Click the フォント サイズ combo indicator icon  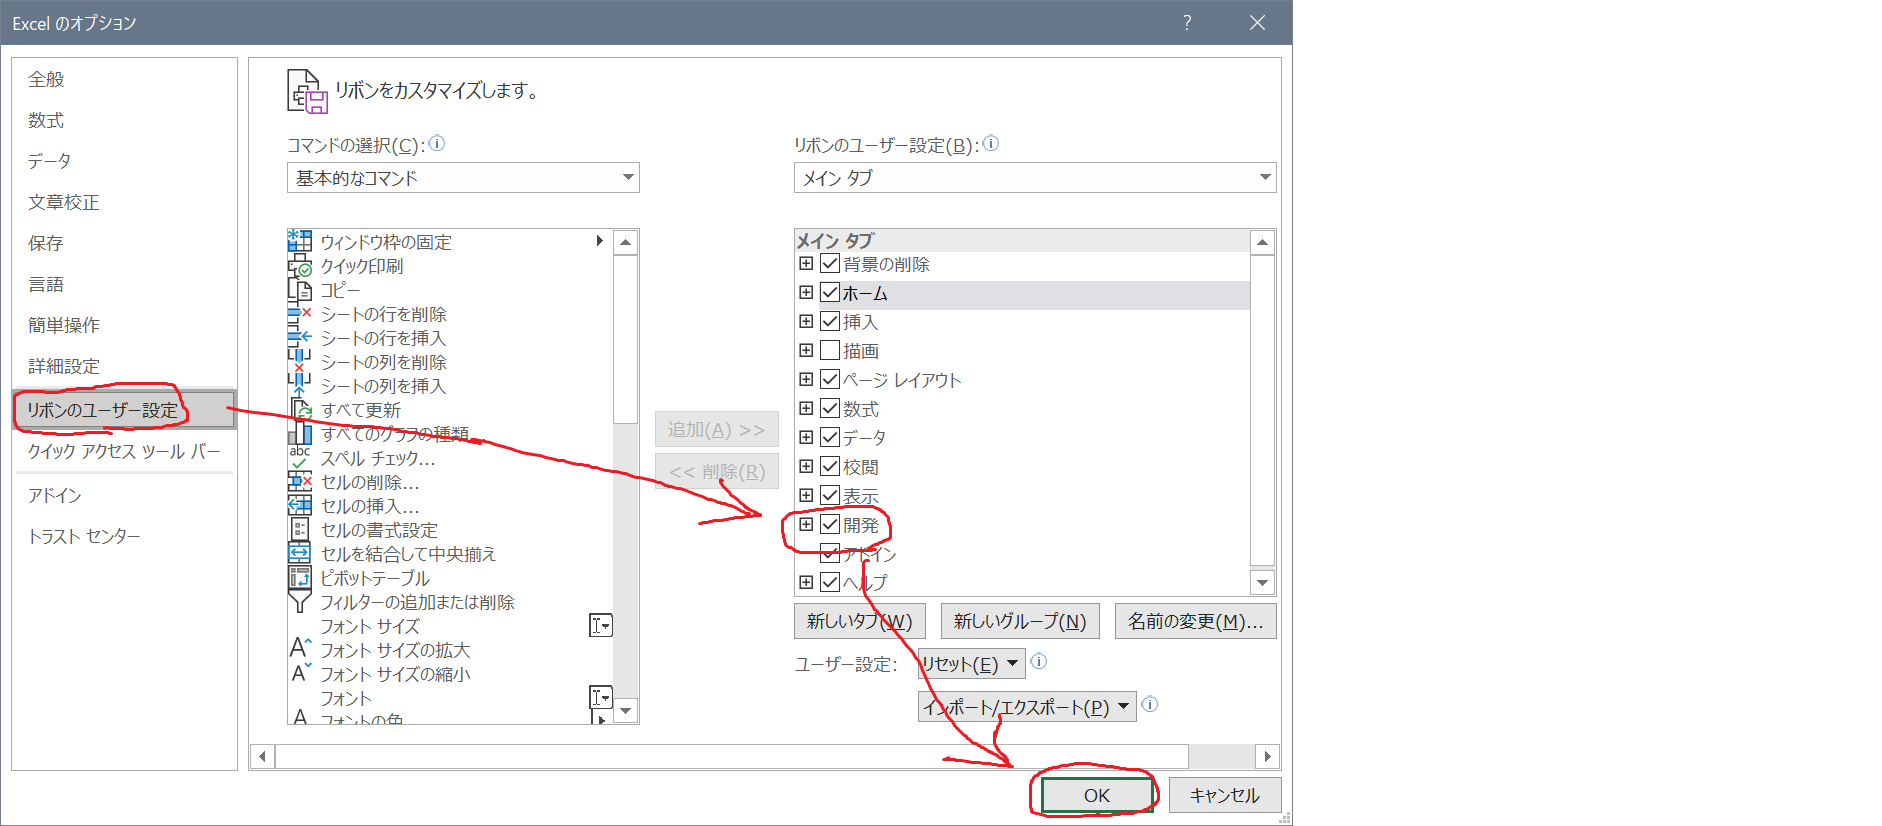coord(600,626)
